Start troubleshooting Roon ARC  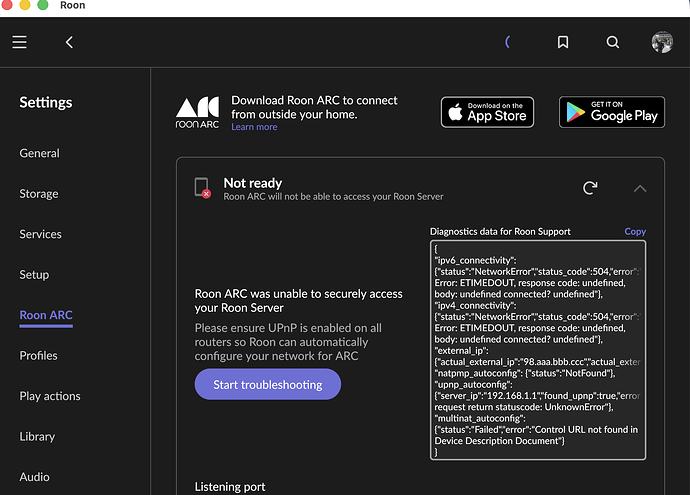pyautogui.click(x=268, y=384)
